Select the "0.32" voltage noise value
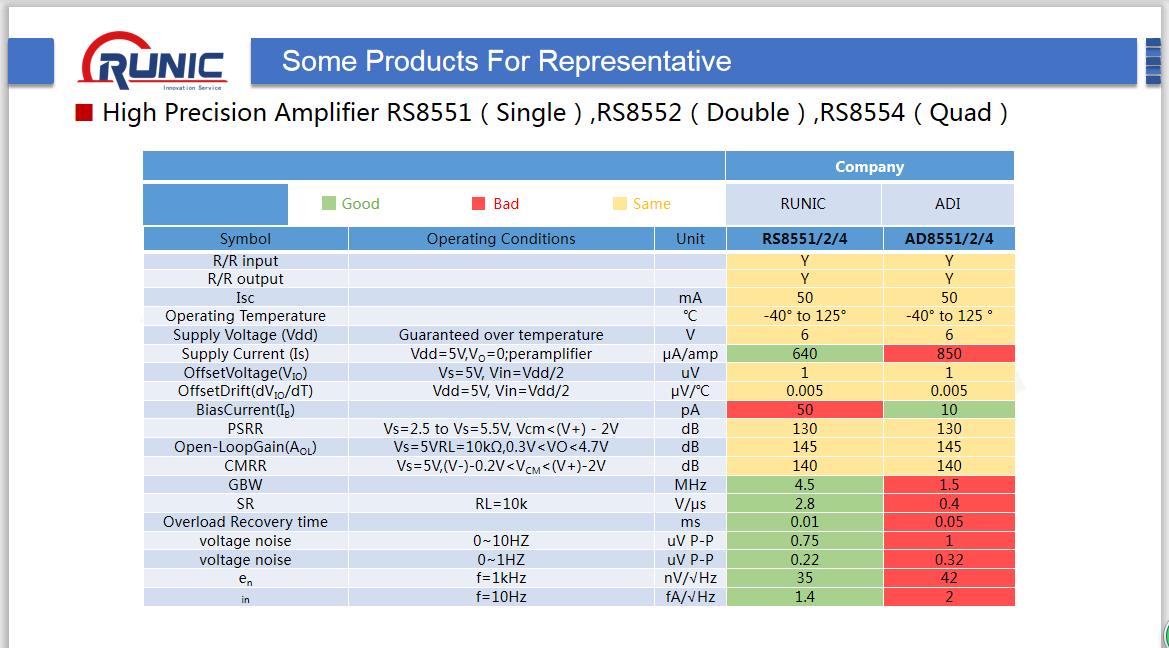 click(x=949, y=559)
